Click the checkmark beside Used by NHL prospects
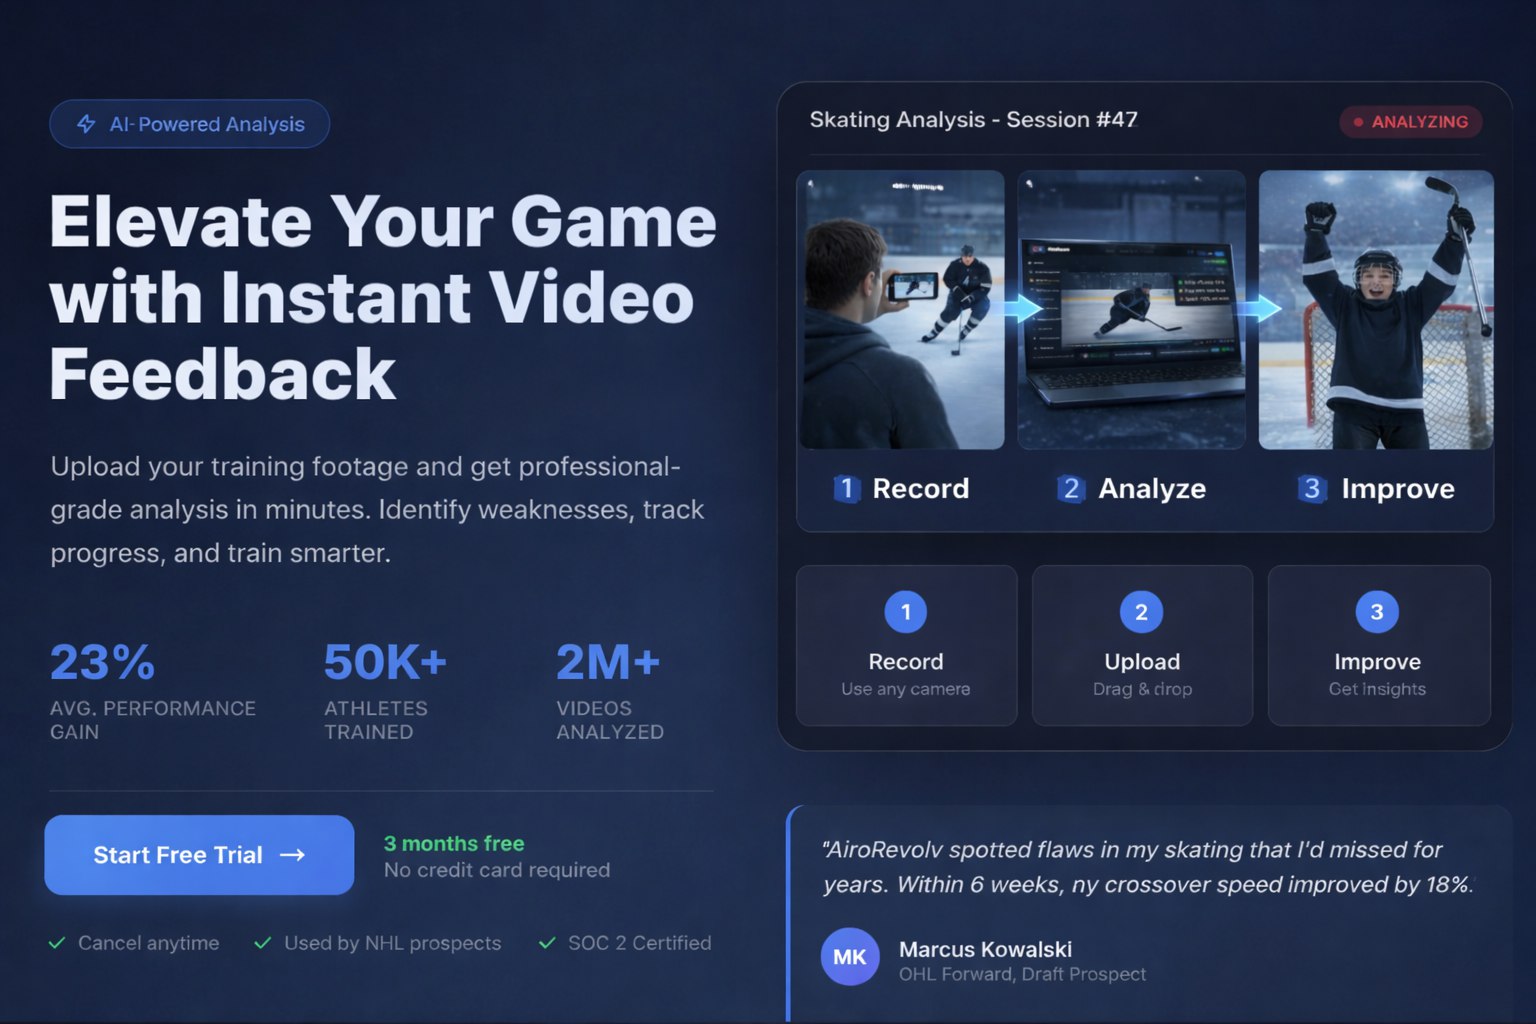 (263, 943)
